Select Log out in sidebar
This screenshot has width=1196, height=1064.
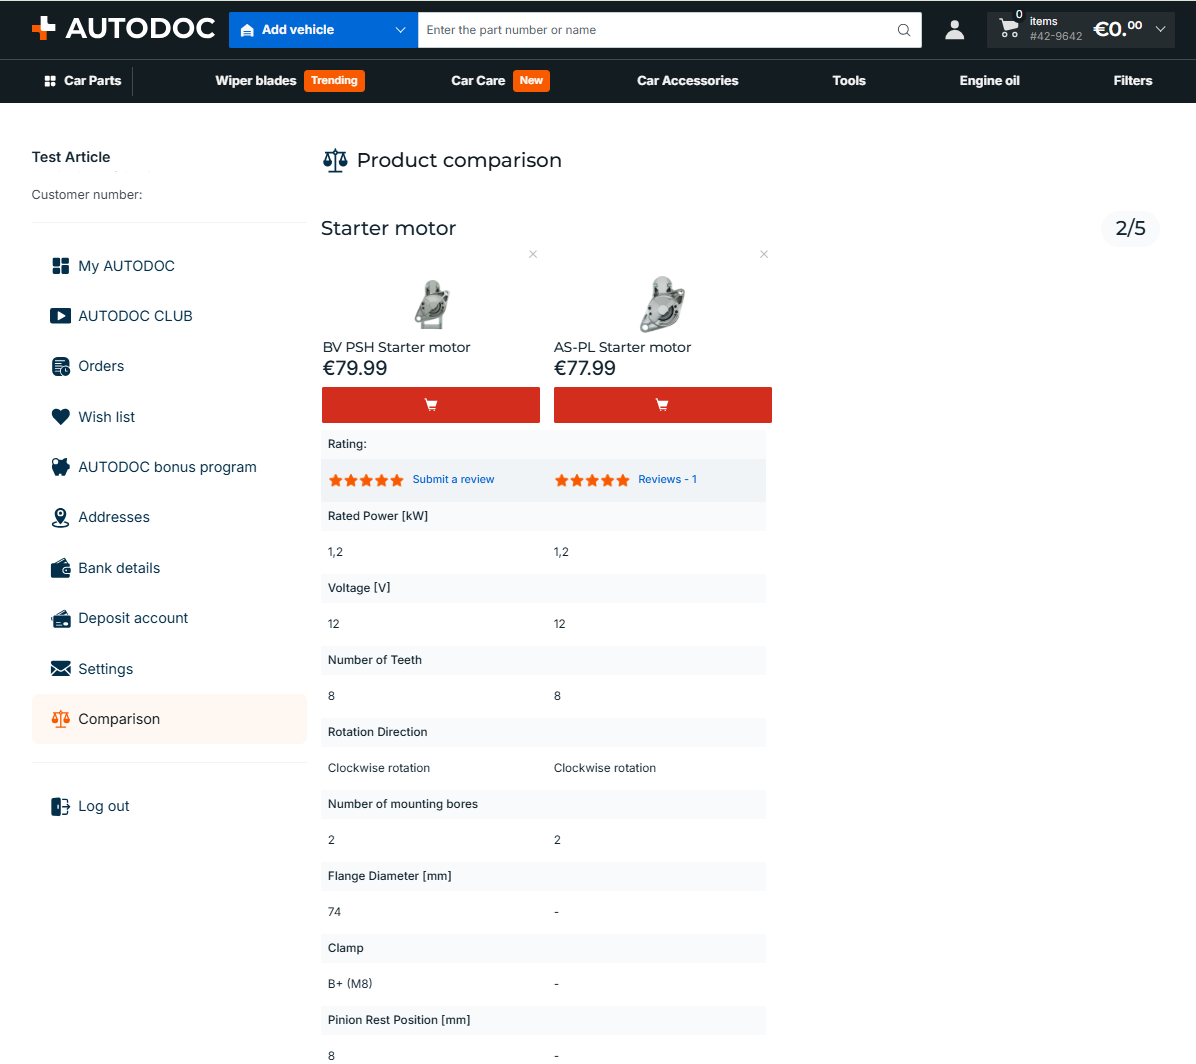(x=104, y=806)
